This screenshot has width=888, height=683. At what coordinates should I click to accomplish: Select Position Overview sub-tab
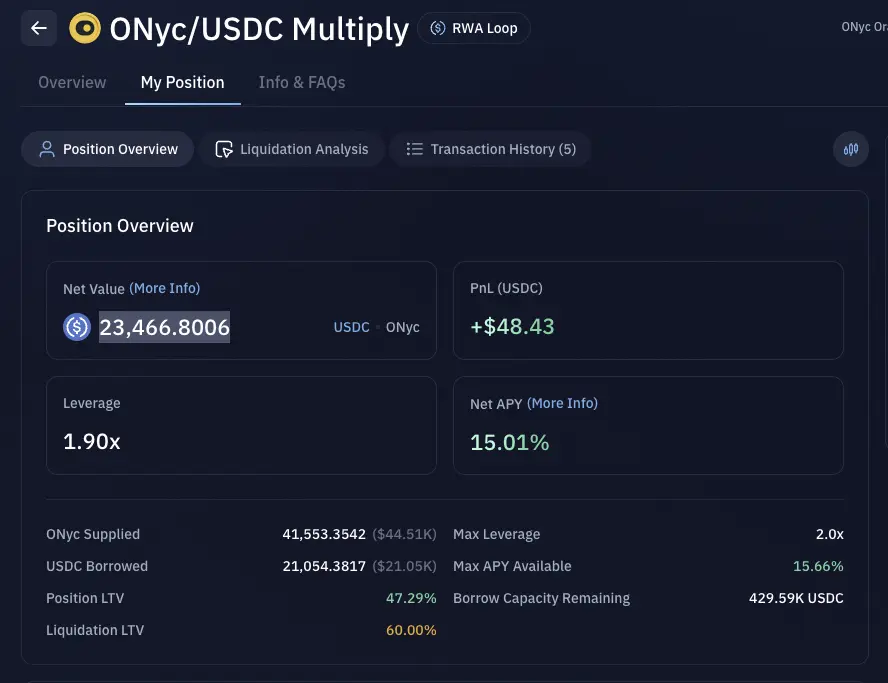(x=108, y=149)
